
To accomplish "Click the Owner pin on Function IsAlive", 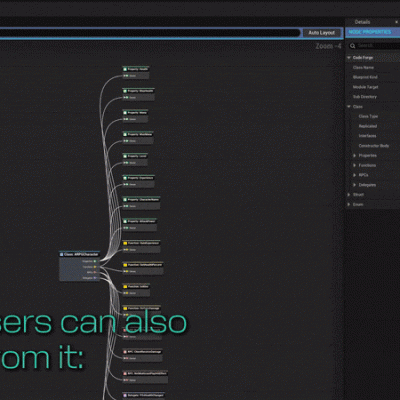I will point(126,293).
